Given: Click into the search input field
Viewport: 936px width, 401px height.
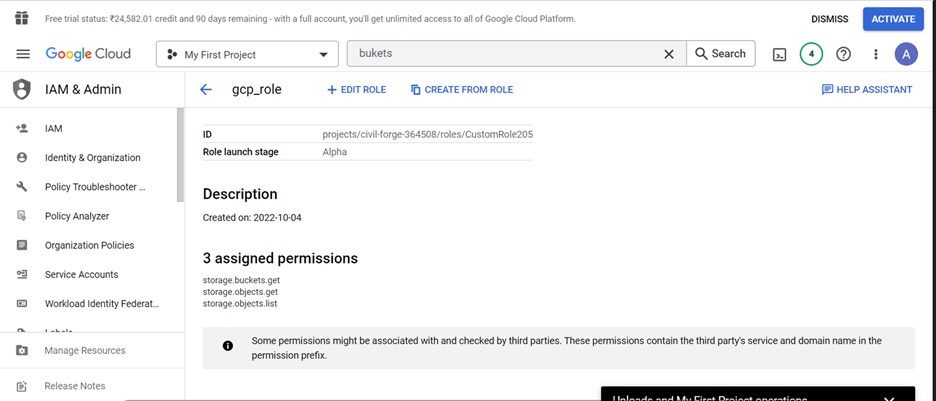Looking at the screenshot, I should pyautogui.click(x=505, y=54).
